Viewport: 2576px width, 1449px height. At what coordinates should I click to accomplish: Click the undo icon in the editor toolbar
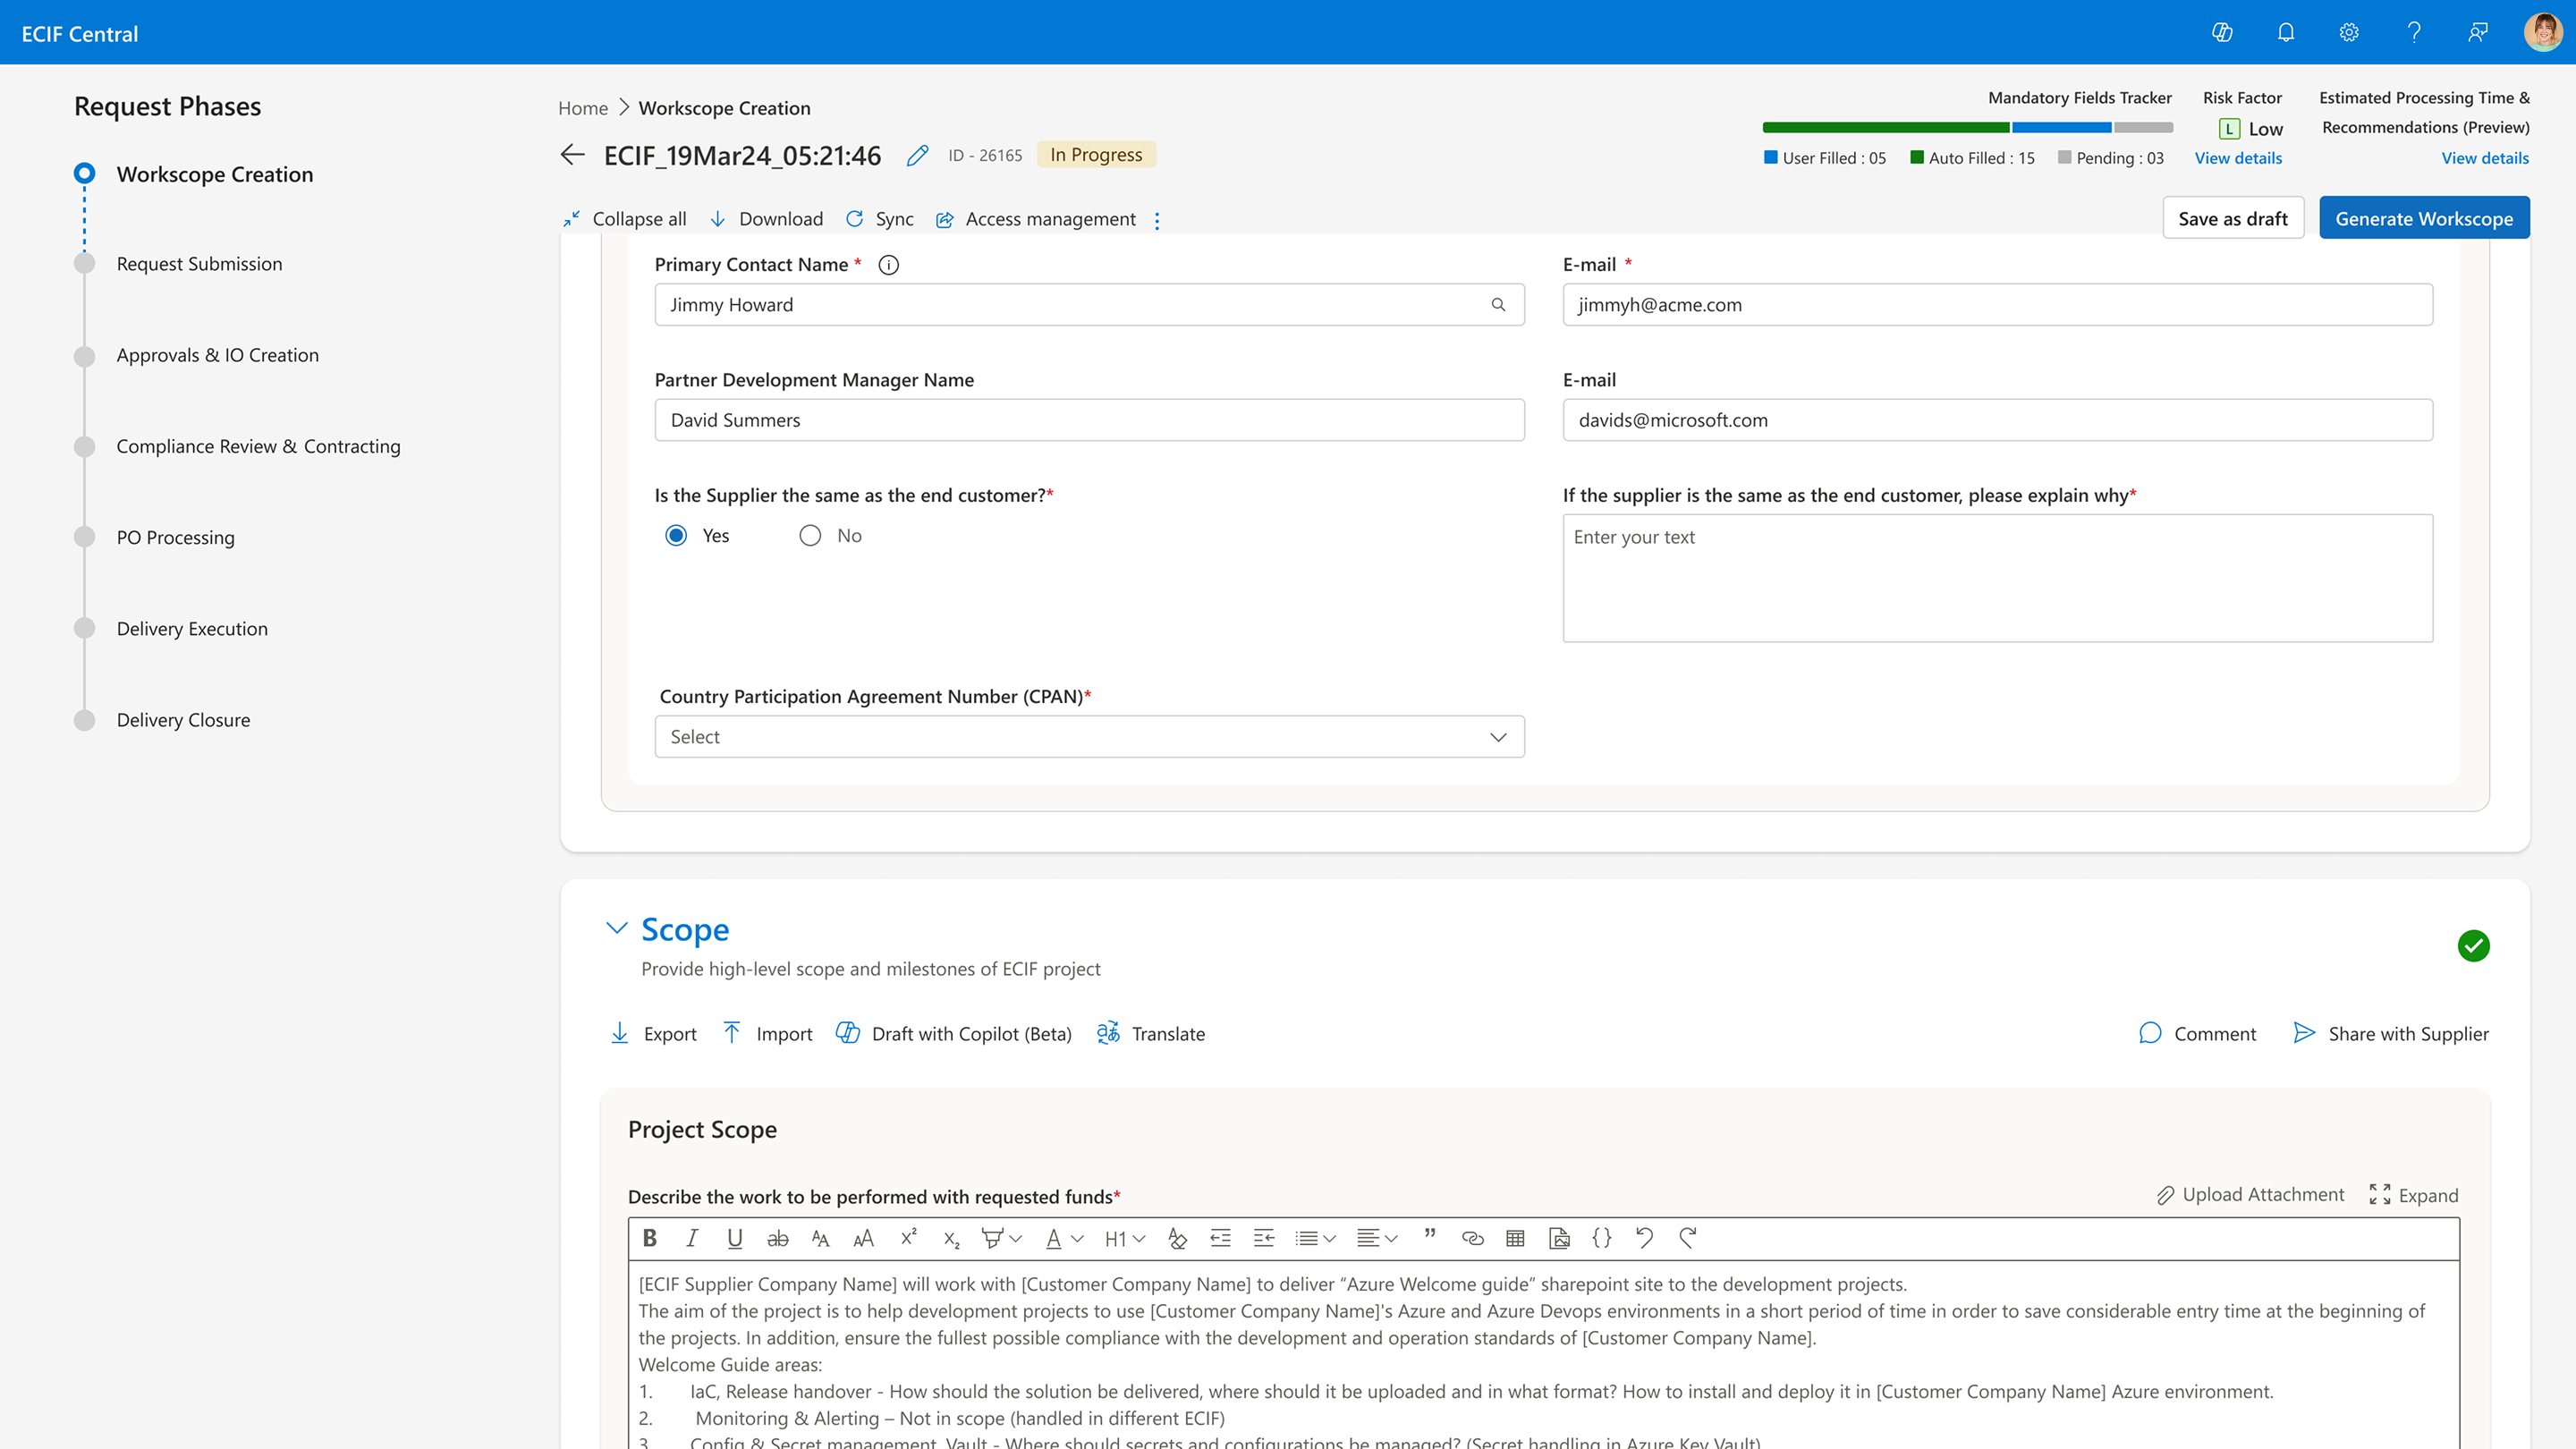point(1644,1238)
